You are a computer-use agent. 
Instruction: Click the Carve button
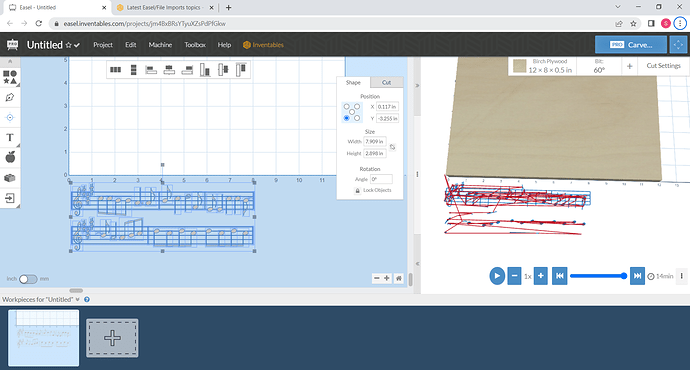point(631,45)
